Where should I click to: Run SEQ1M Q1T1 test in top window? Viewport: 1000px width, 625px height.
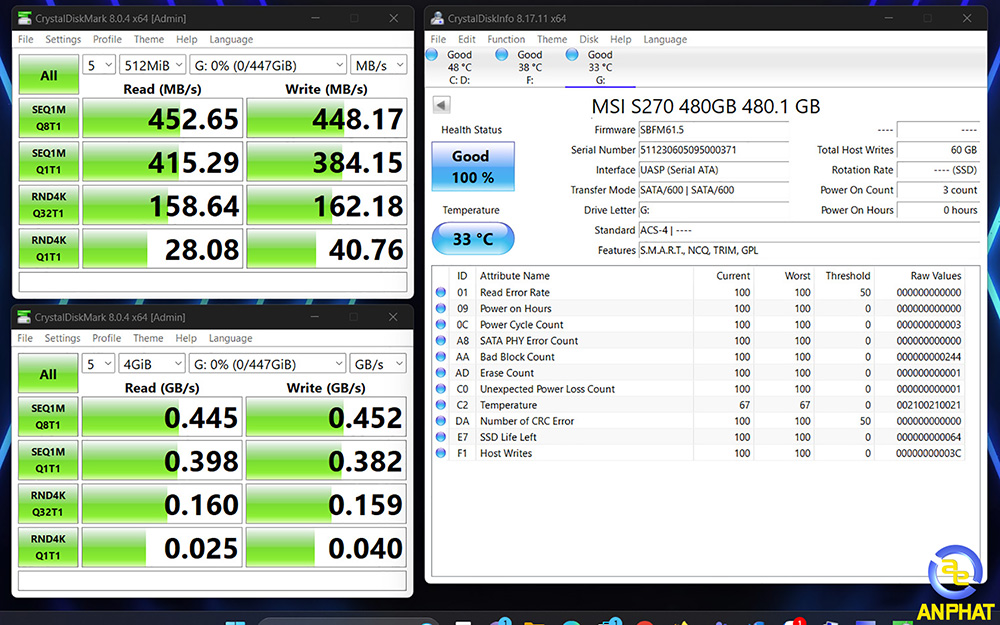point(48,161)
